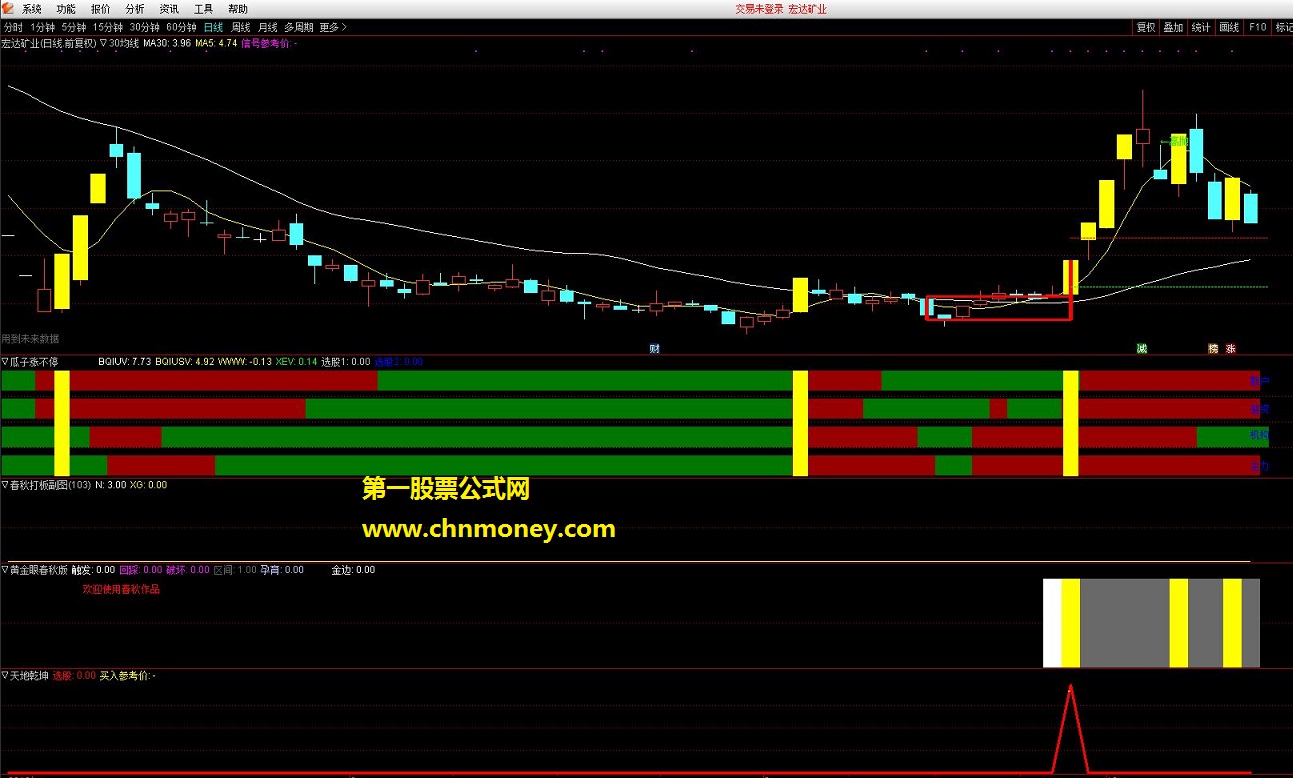Screen dimensions: 1293x778
Task: Click the 画线 drawing button
Action: pos(1230,27)
